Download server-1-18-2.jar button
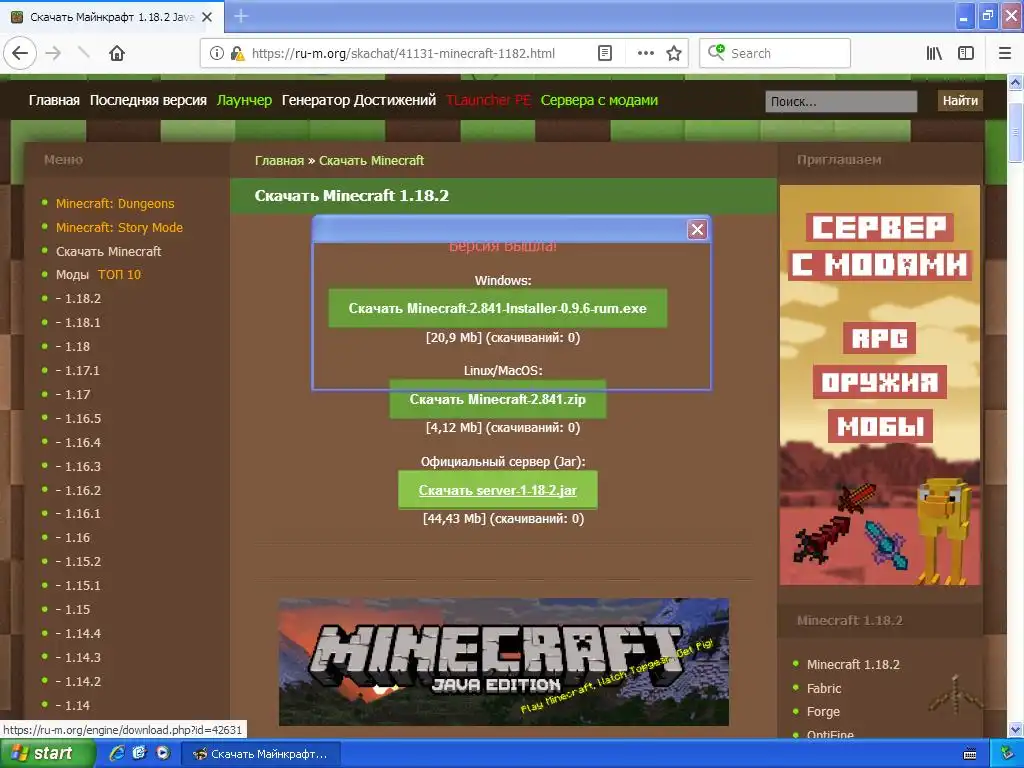This screenshot has height=768, width=1024. (x=498, y=490)
